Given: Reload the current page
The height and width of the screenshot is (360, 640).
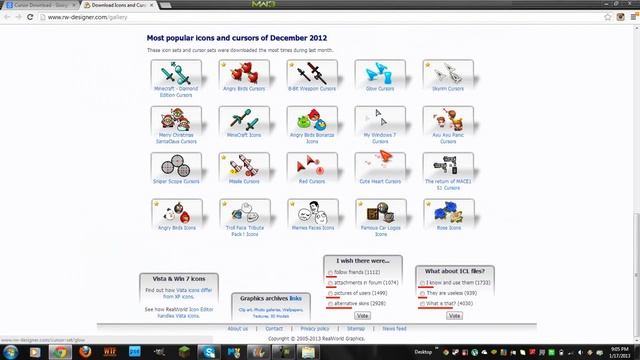Looking at the screenshot, I should coord(30,17).
